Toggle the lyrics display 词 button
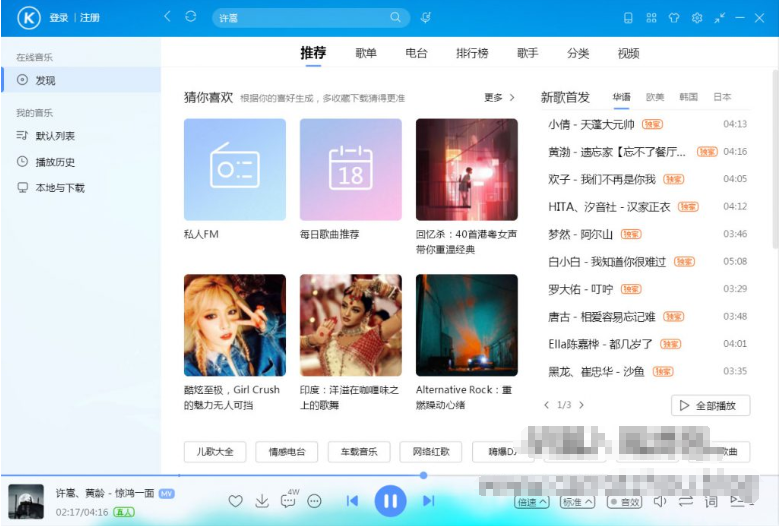Image resolution: width=779 pixels, height=526 pixels. coord(711,501)
